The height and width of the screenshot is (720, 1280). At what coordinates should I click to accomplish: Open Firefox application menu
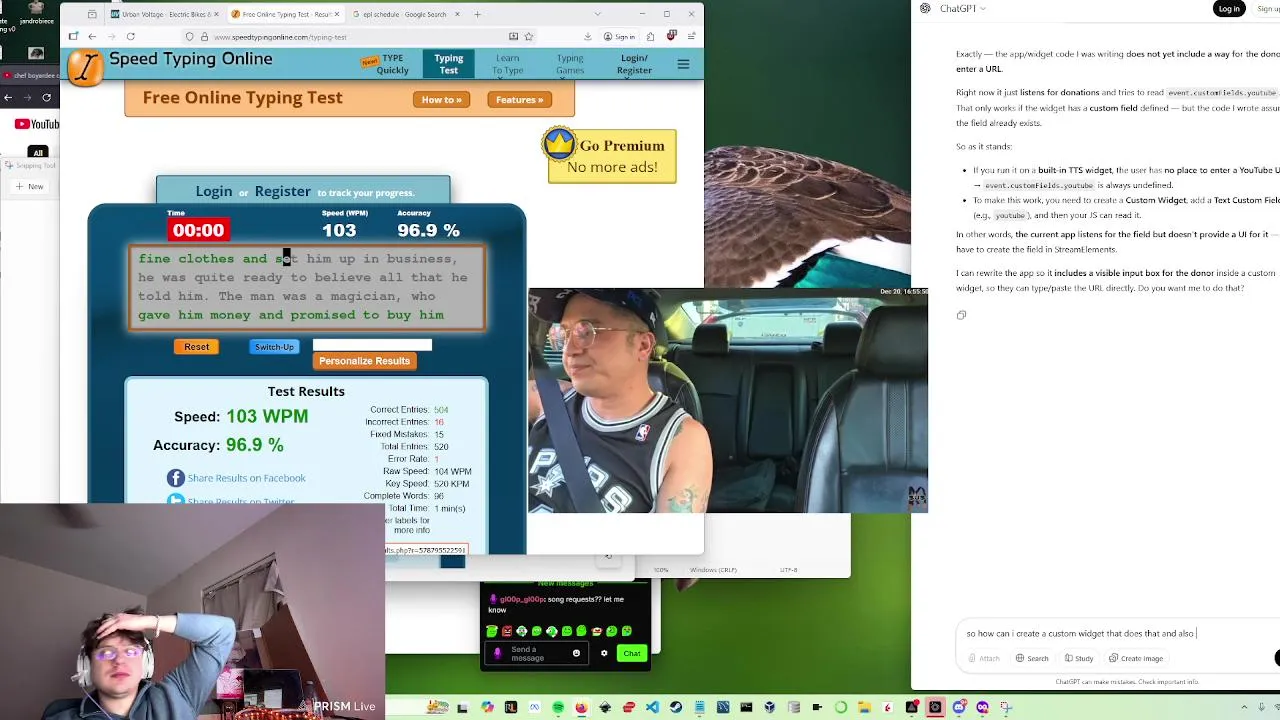(691, 37)
